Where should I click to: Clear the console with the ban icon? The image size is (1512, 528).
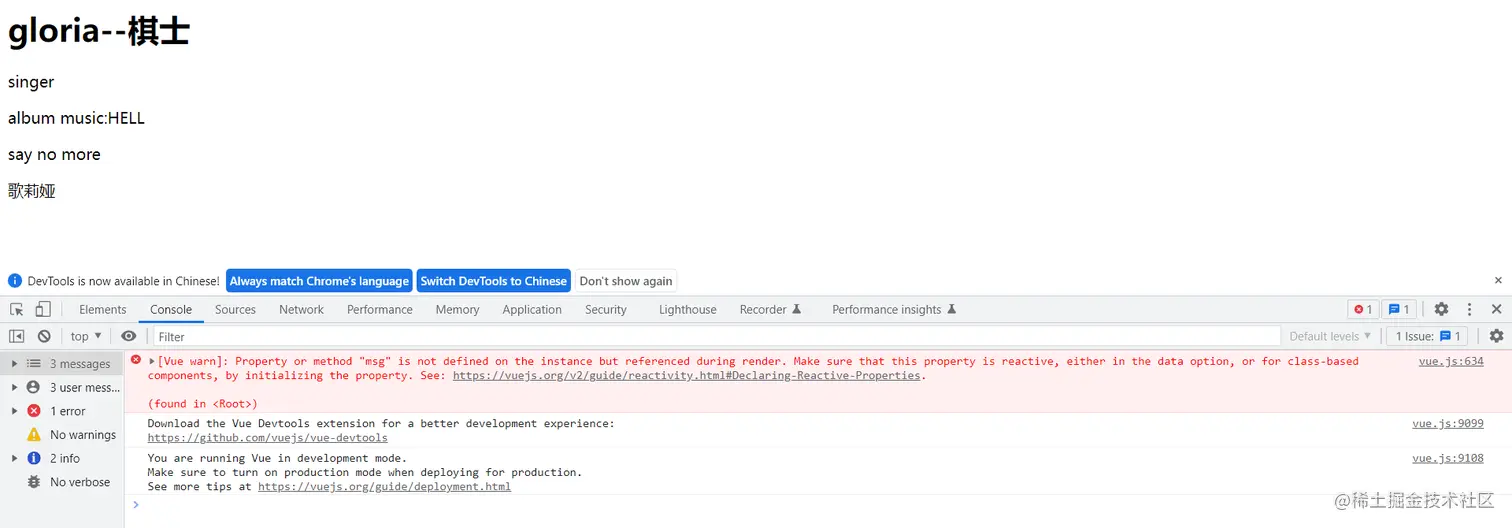(x=44, y=337)
